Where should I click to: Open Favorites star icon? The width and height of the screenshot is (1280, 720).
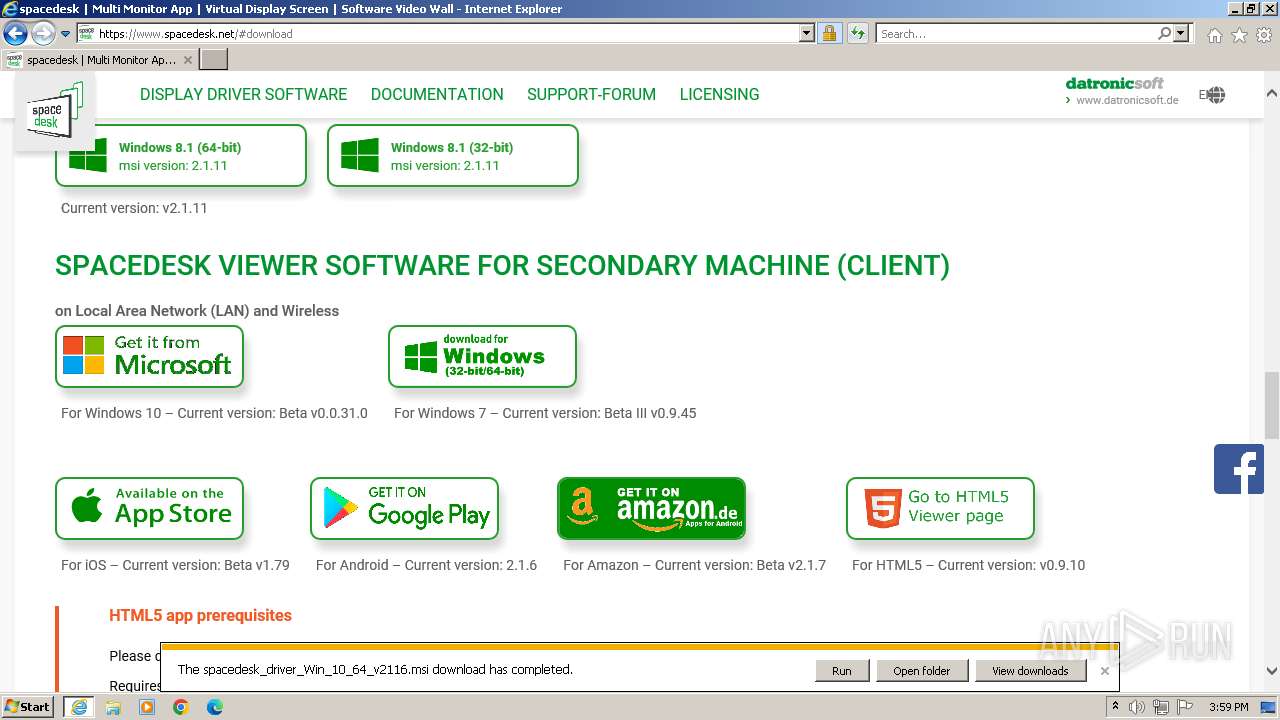pos(1239,35)
